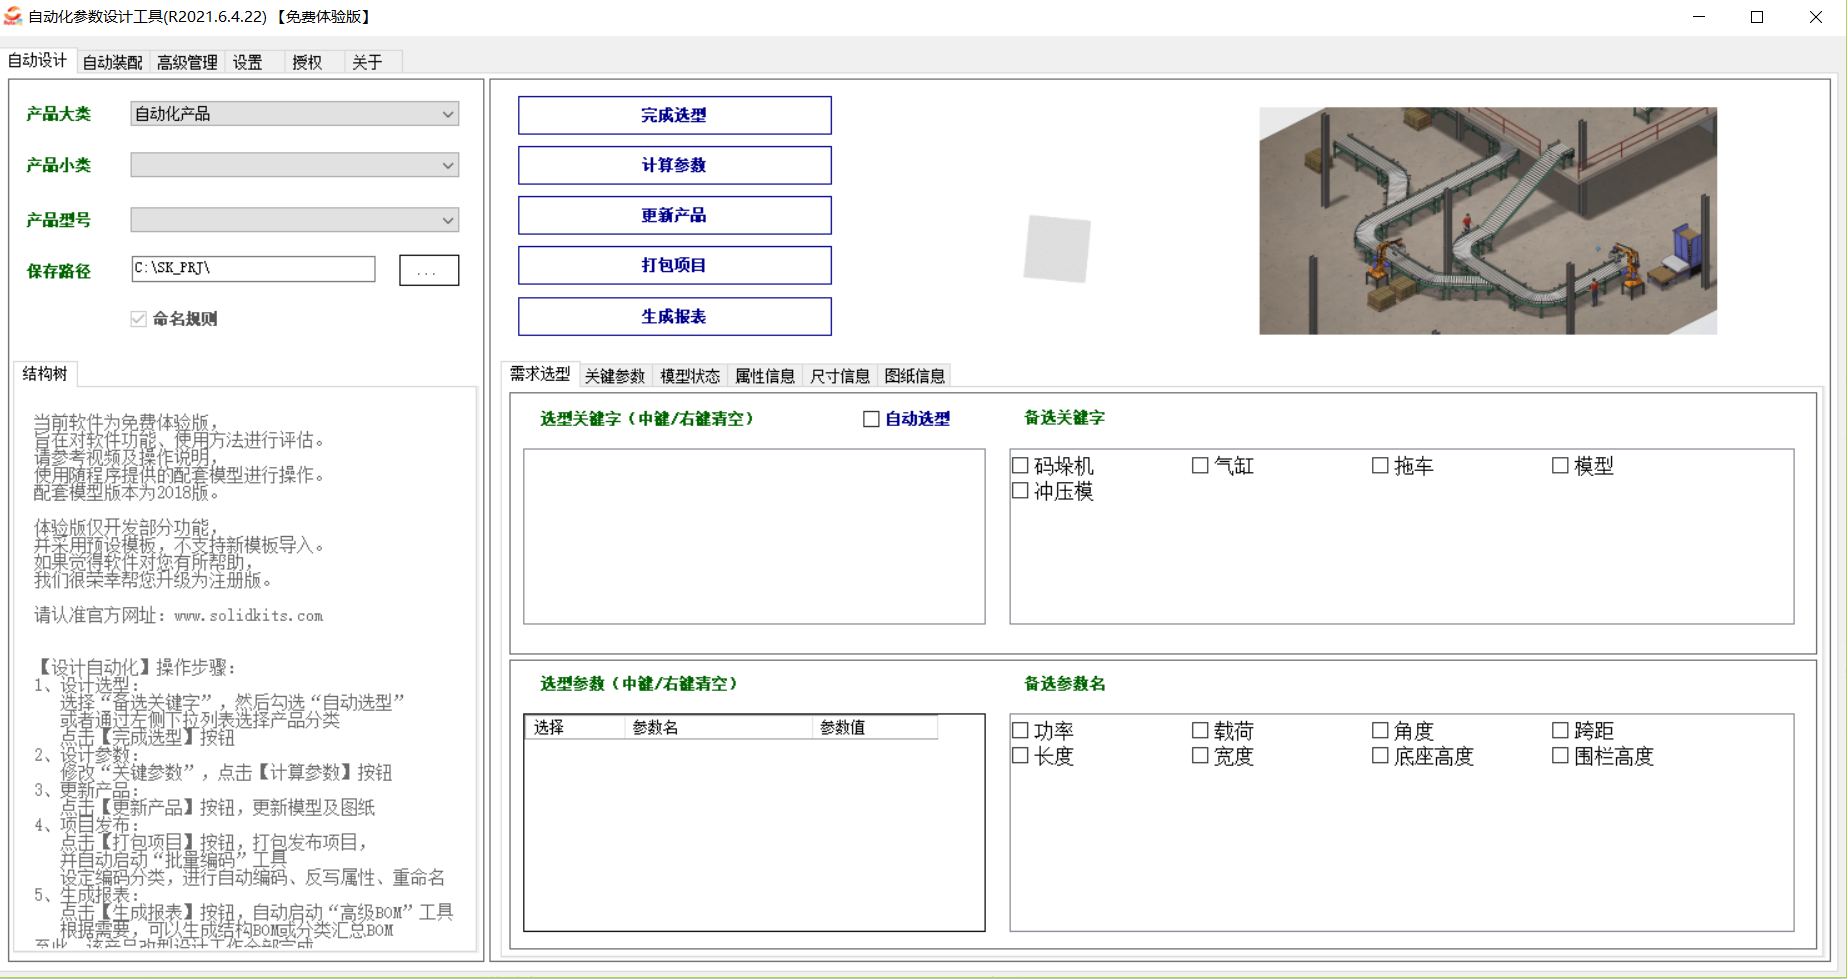This screenshot has width=1847, height=979.
Task: Switch to the 属性信息 tab
Action: [765, 376]
